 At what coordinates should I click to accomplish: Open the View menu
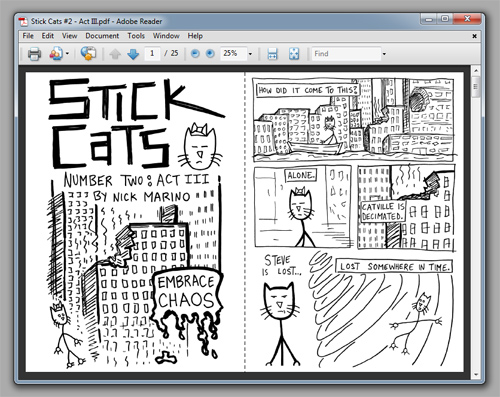tap(69, 36)
